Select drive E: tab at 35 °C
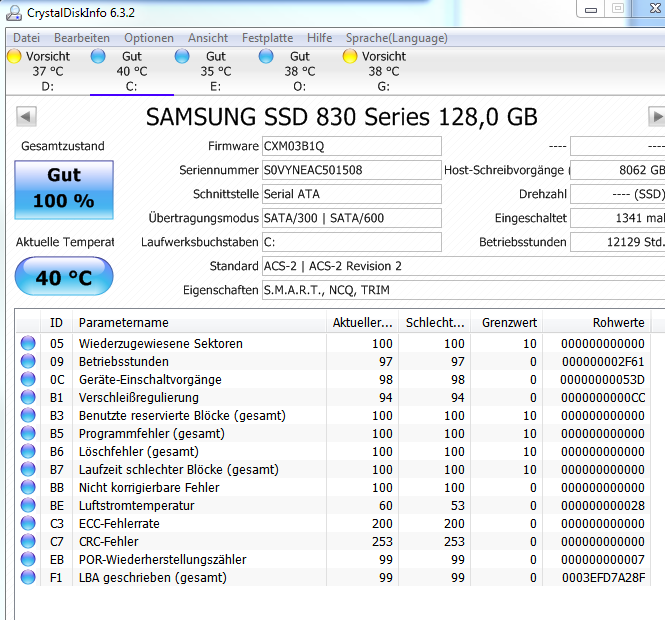Viewport: 665px width, 620px height. pyautogui.click(x=215, y=71)
